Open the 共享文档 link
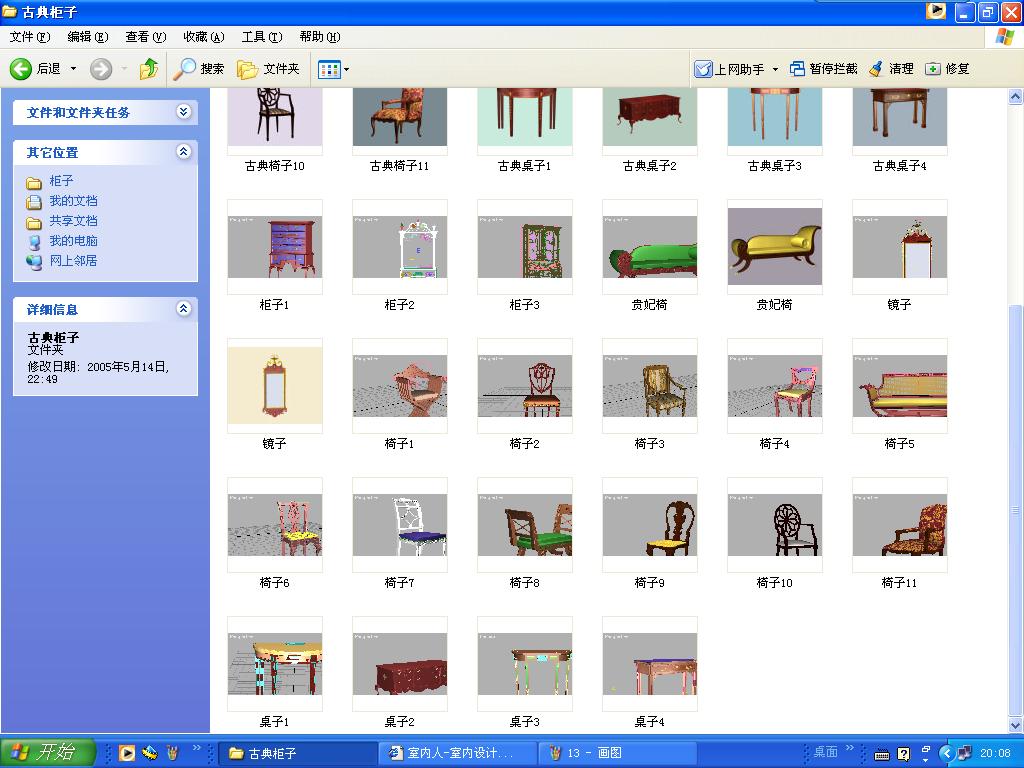 tap(73, 221)
